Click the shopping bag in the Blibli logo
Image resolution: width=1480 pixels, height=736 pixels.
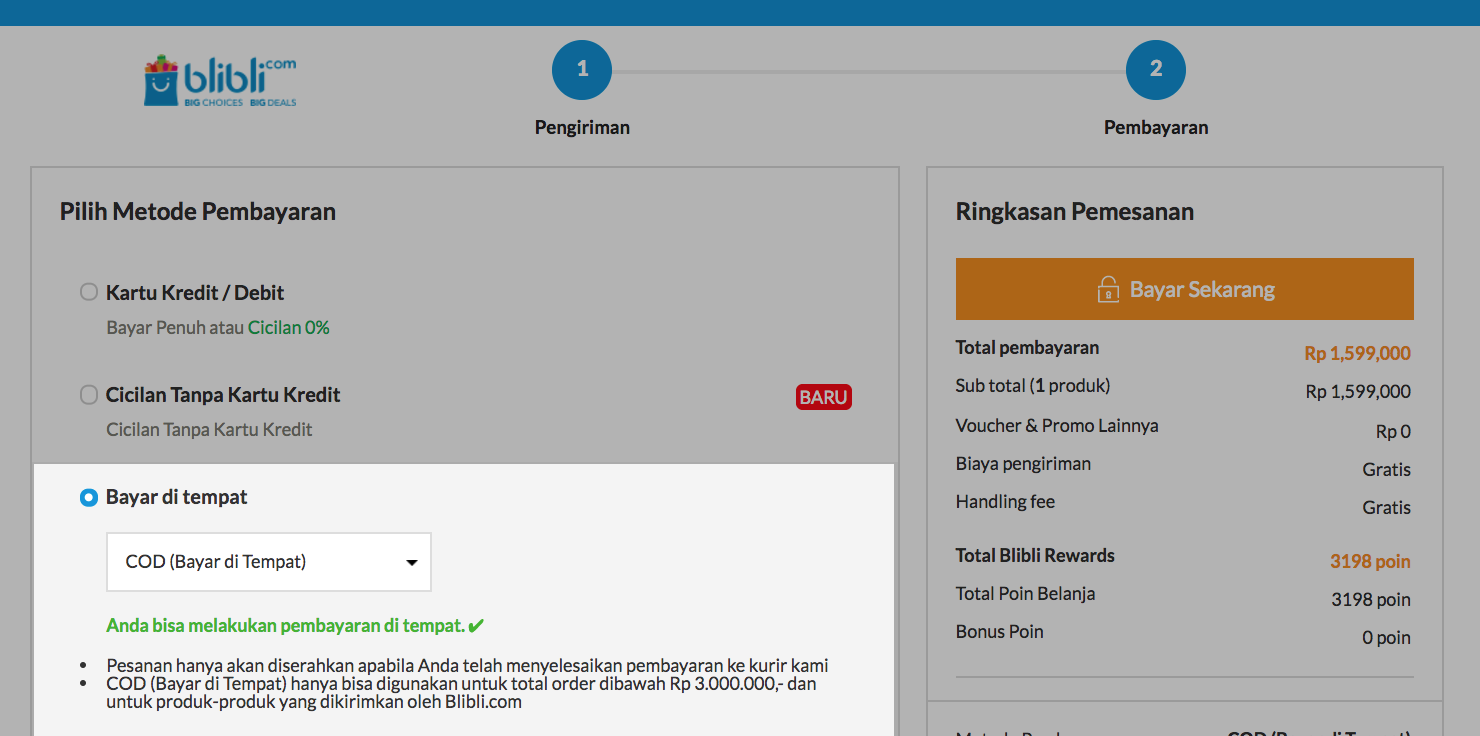(161, 79)
